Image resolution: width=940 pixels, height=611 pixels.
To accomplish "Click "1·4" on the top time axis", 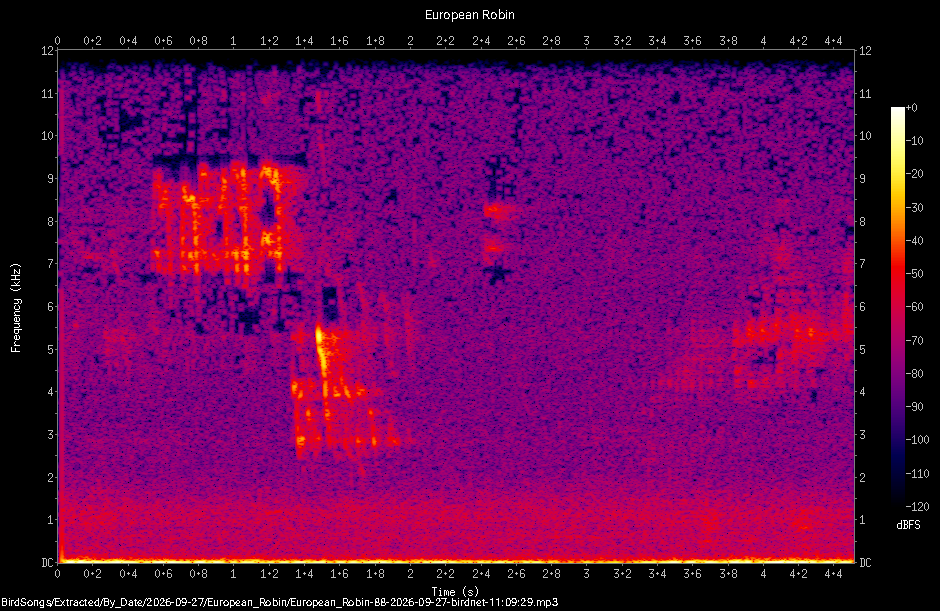I will click(304, 41).
